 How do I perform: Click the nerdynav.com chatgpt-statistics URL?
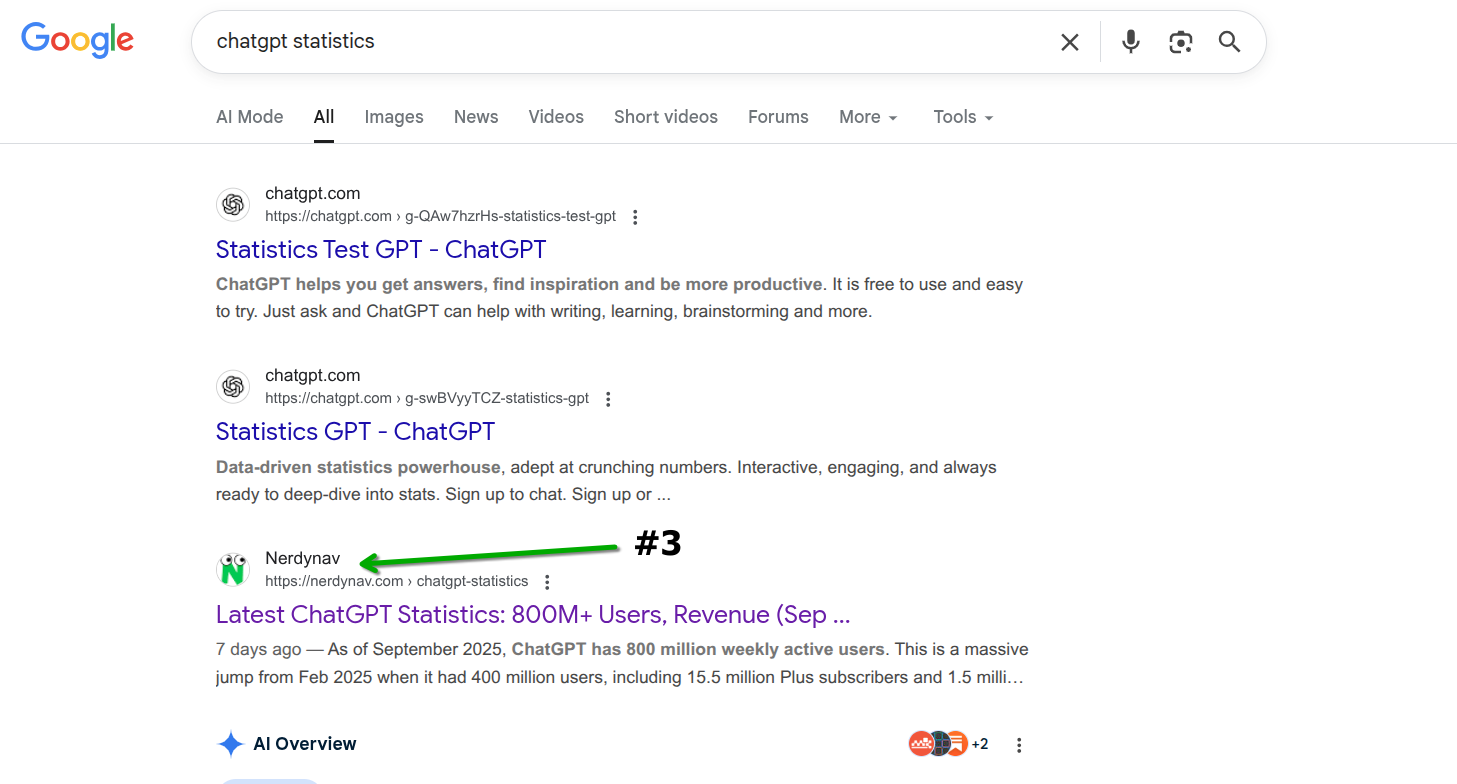point(397,581)
